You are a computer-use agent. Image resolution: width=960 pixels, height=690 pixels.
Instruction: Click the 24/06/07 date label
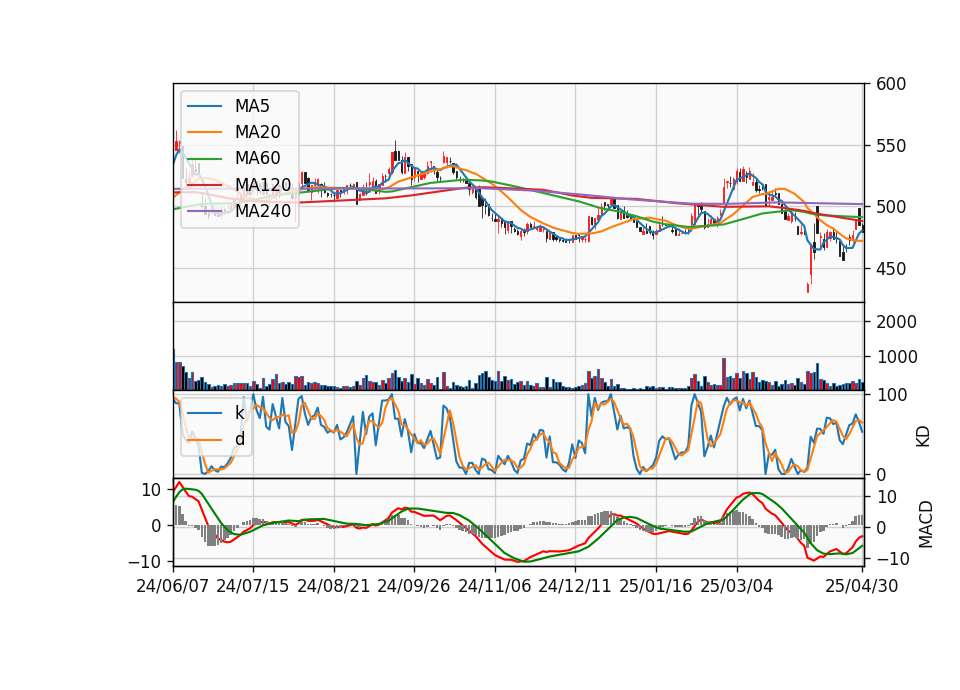(x=173, y=586)
